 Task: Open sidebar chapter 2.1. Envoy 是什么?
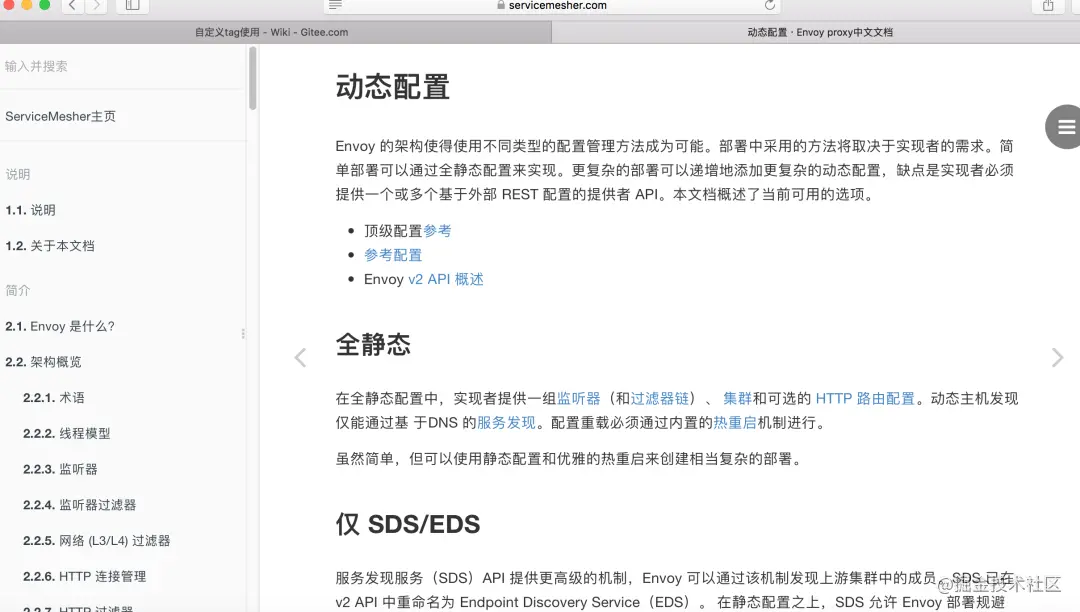(60, 326)
